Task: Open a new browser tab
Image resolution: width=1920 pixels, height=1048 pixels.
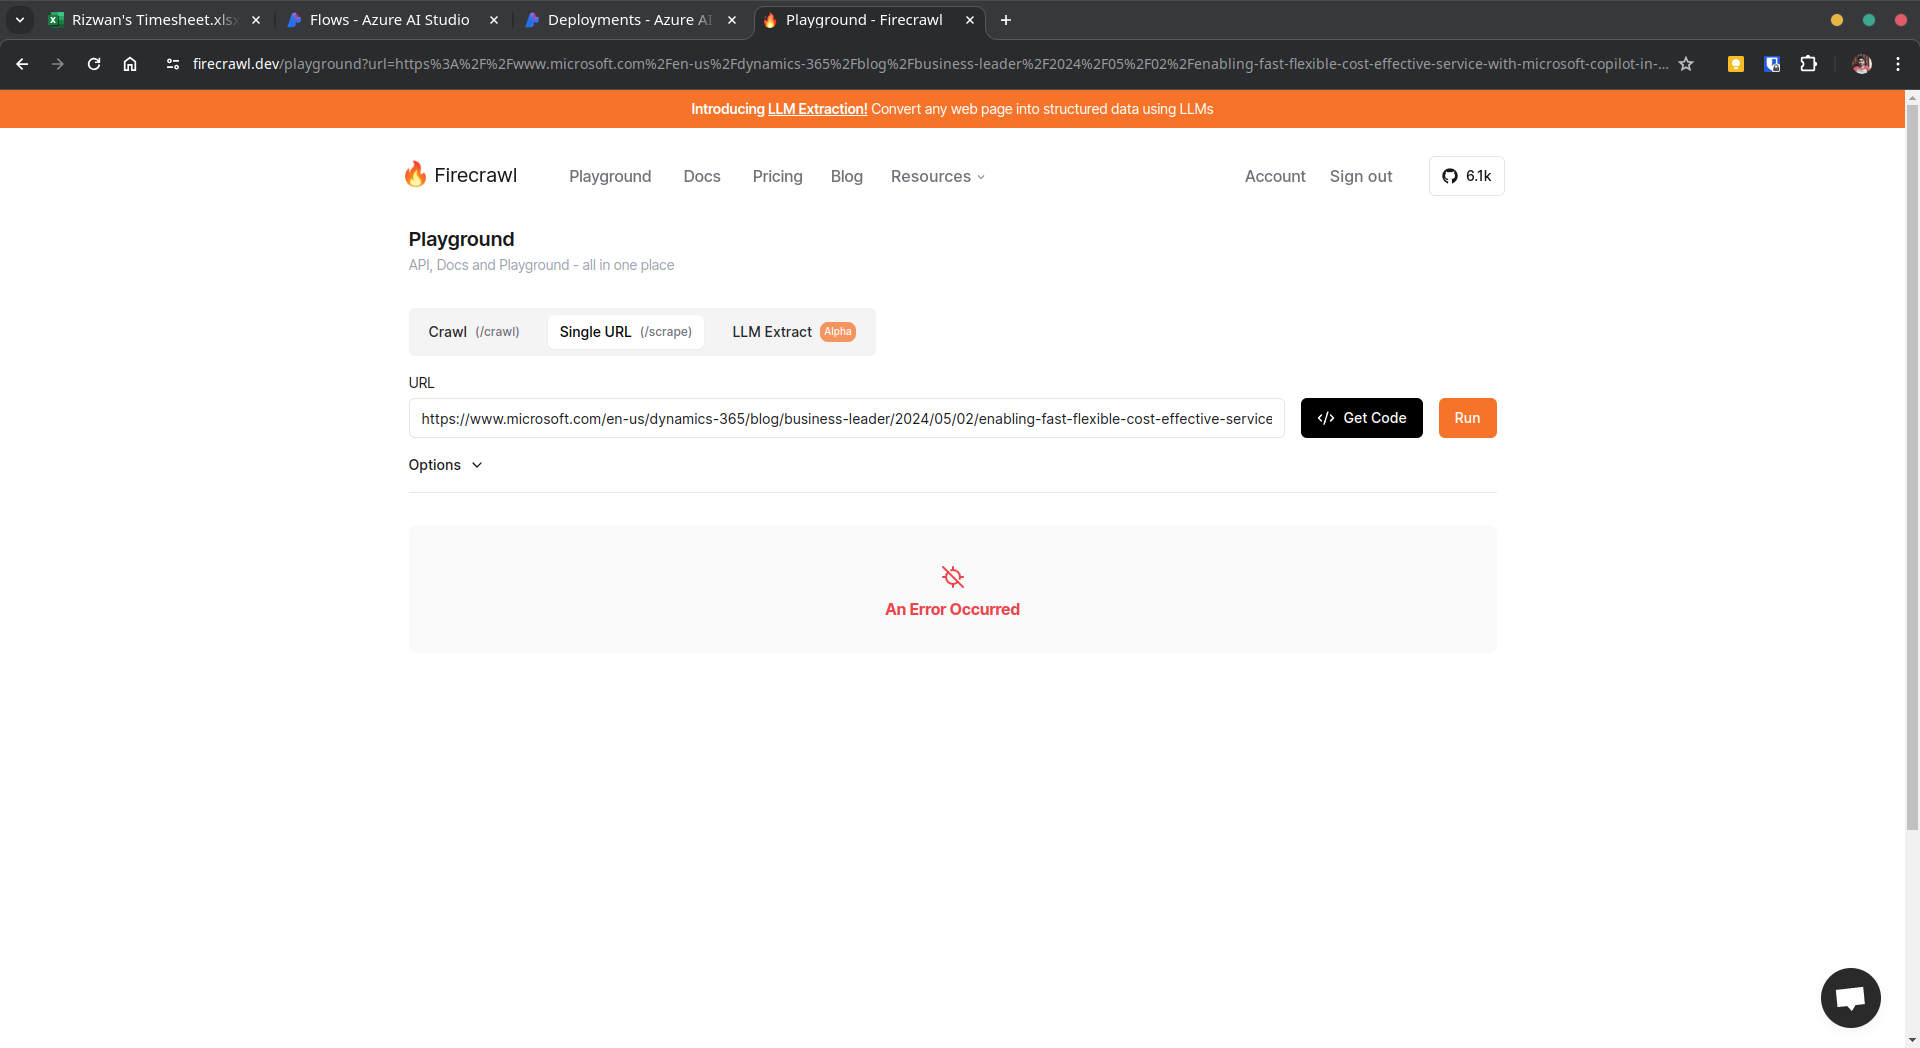Action: tap(1006, 20)
